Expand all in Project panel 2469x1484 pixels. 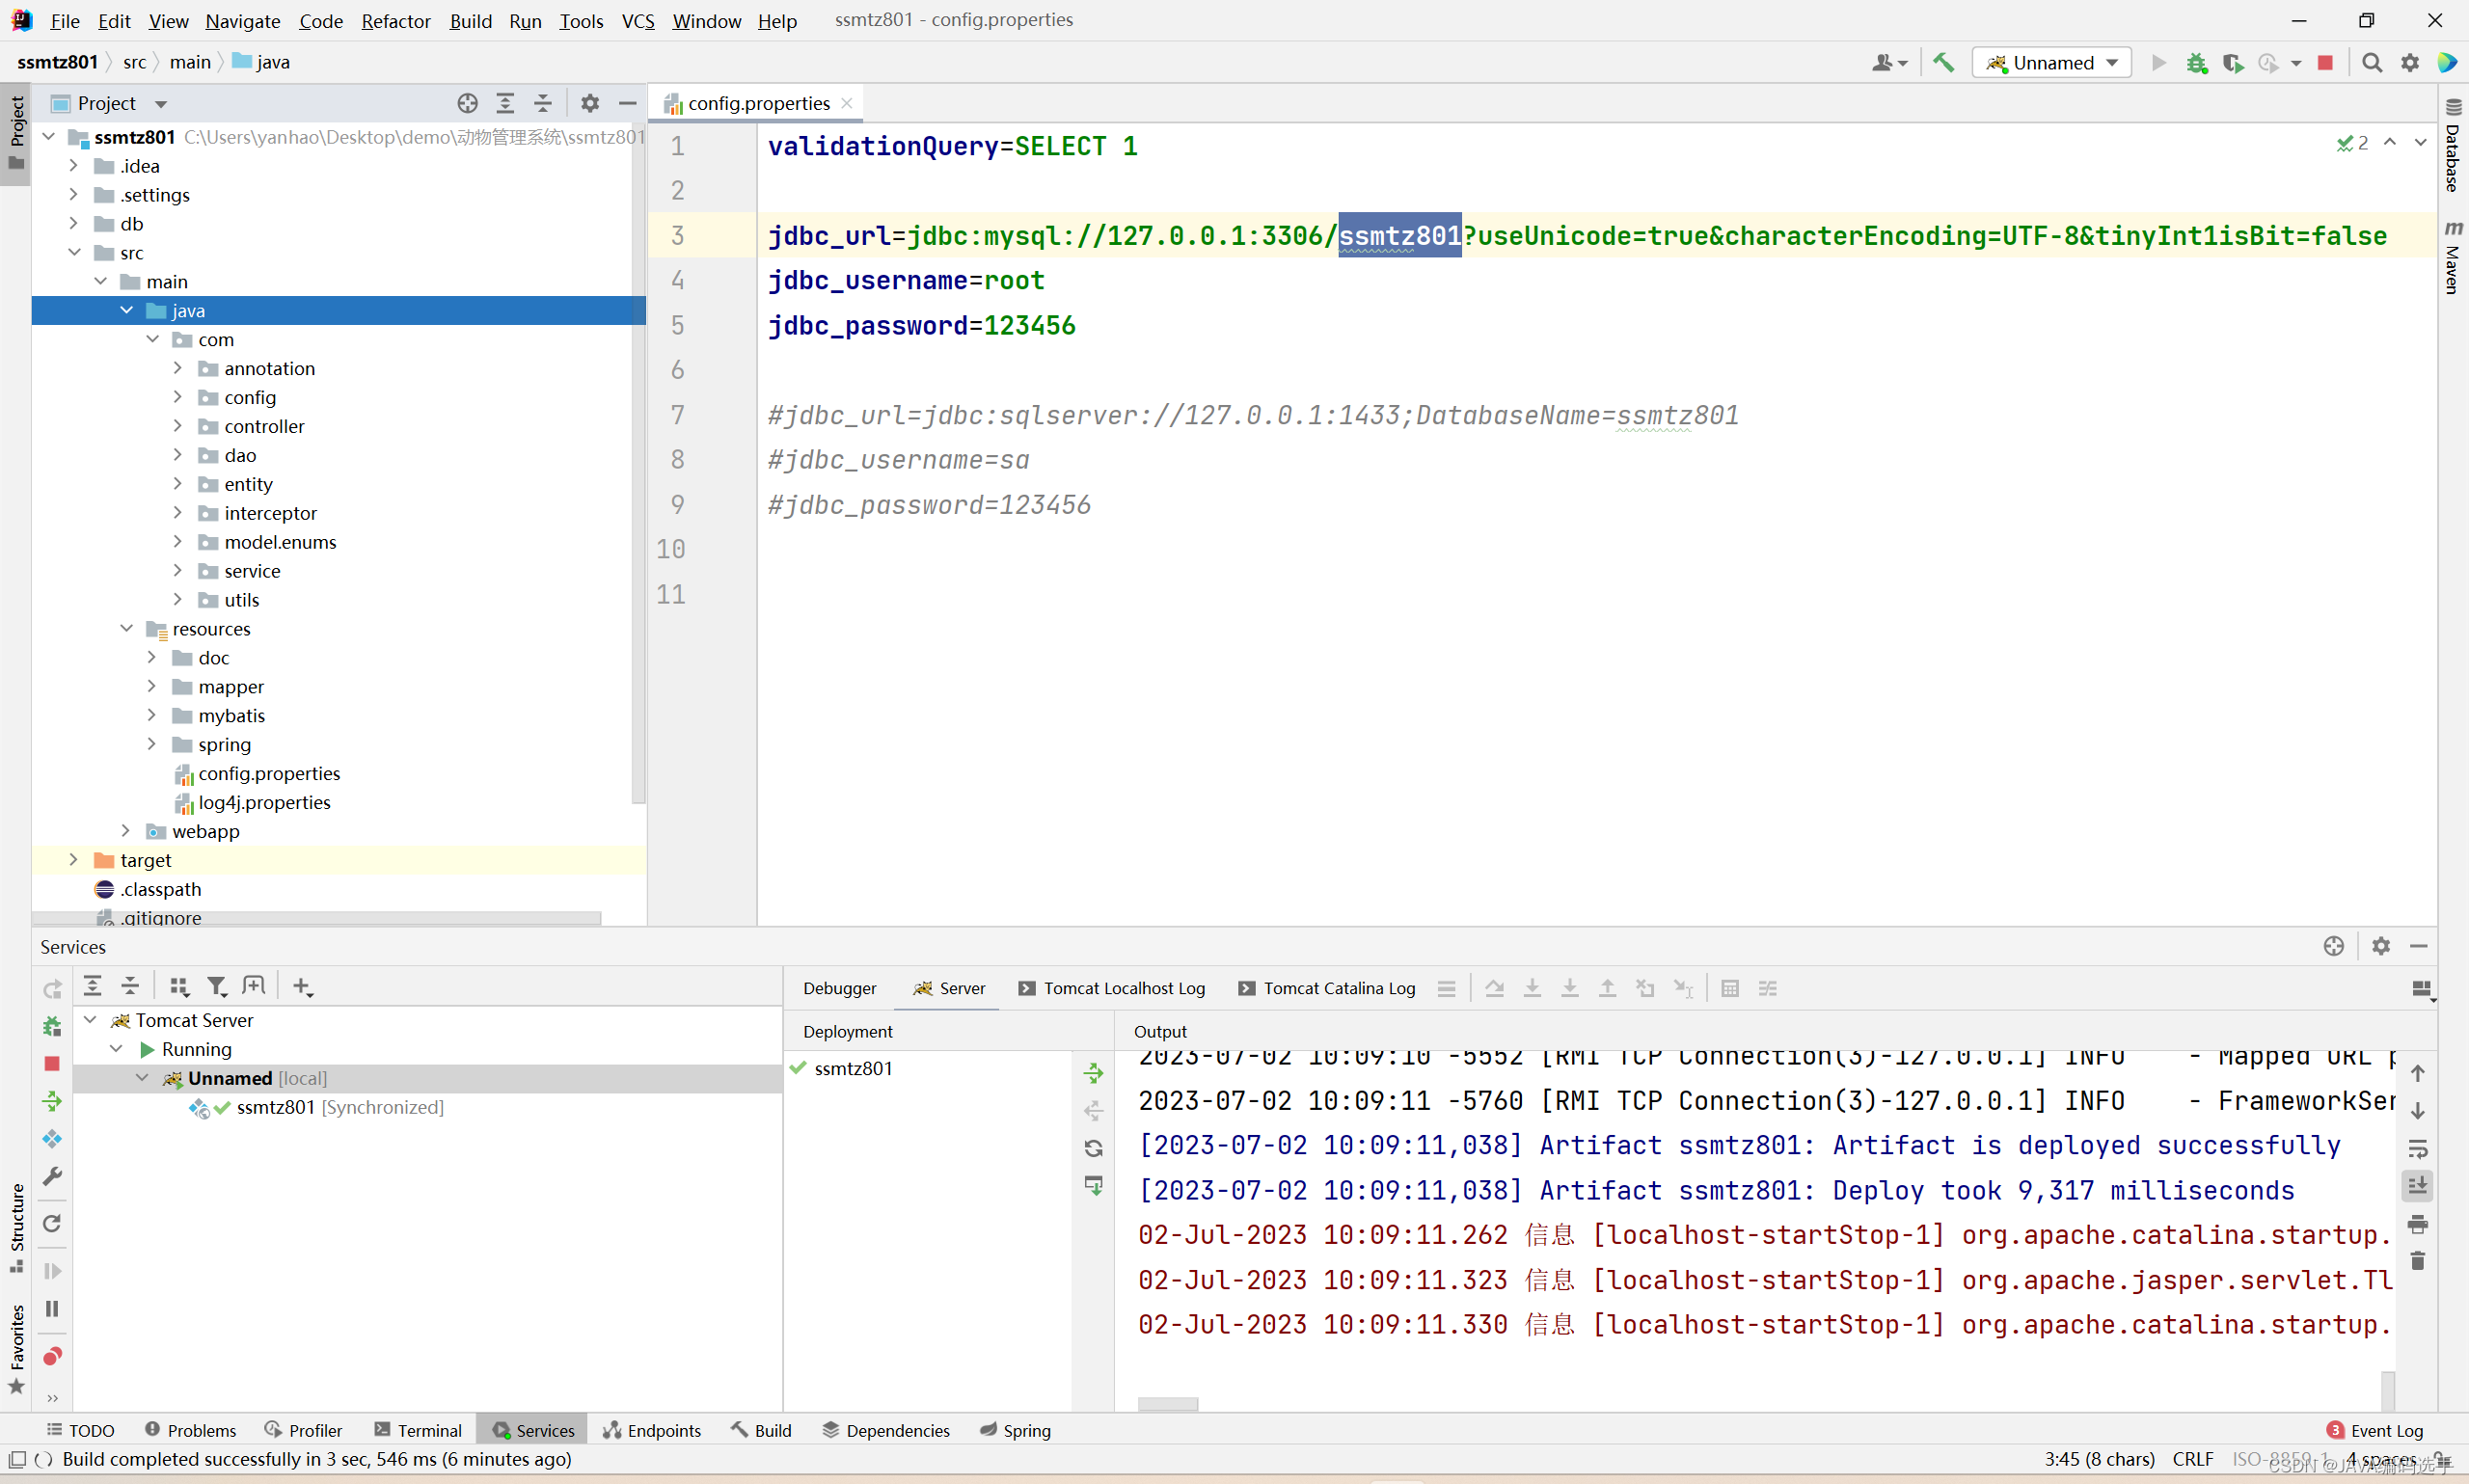pyautogui.click(x=505, y=103)
